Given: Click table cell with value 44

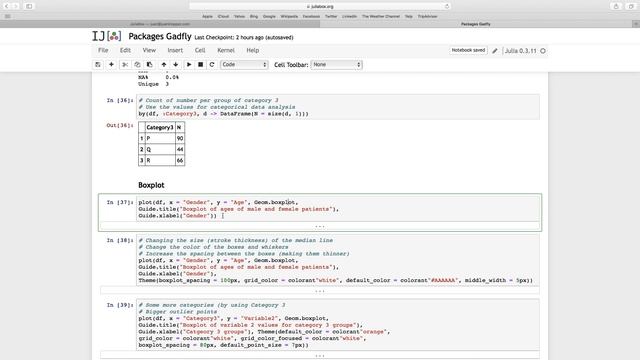Looking at the screenshot, I should [180, 149].
